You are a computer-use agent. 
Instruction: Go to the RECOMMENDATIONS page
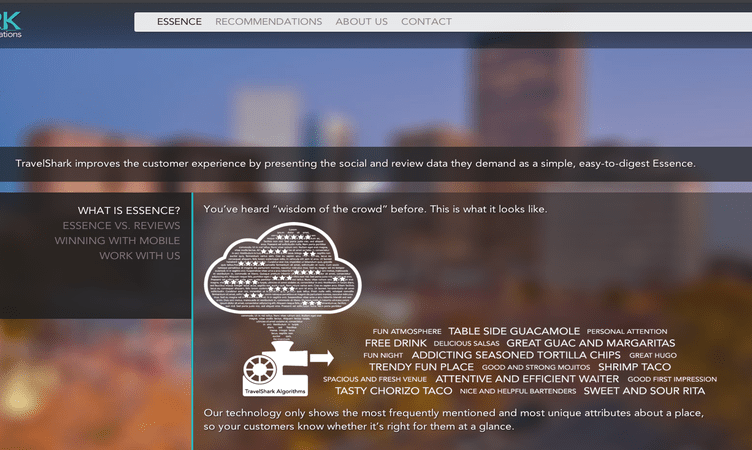[x=269, y=22]
